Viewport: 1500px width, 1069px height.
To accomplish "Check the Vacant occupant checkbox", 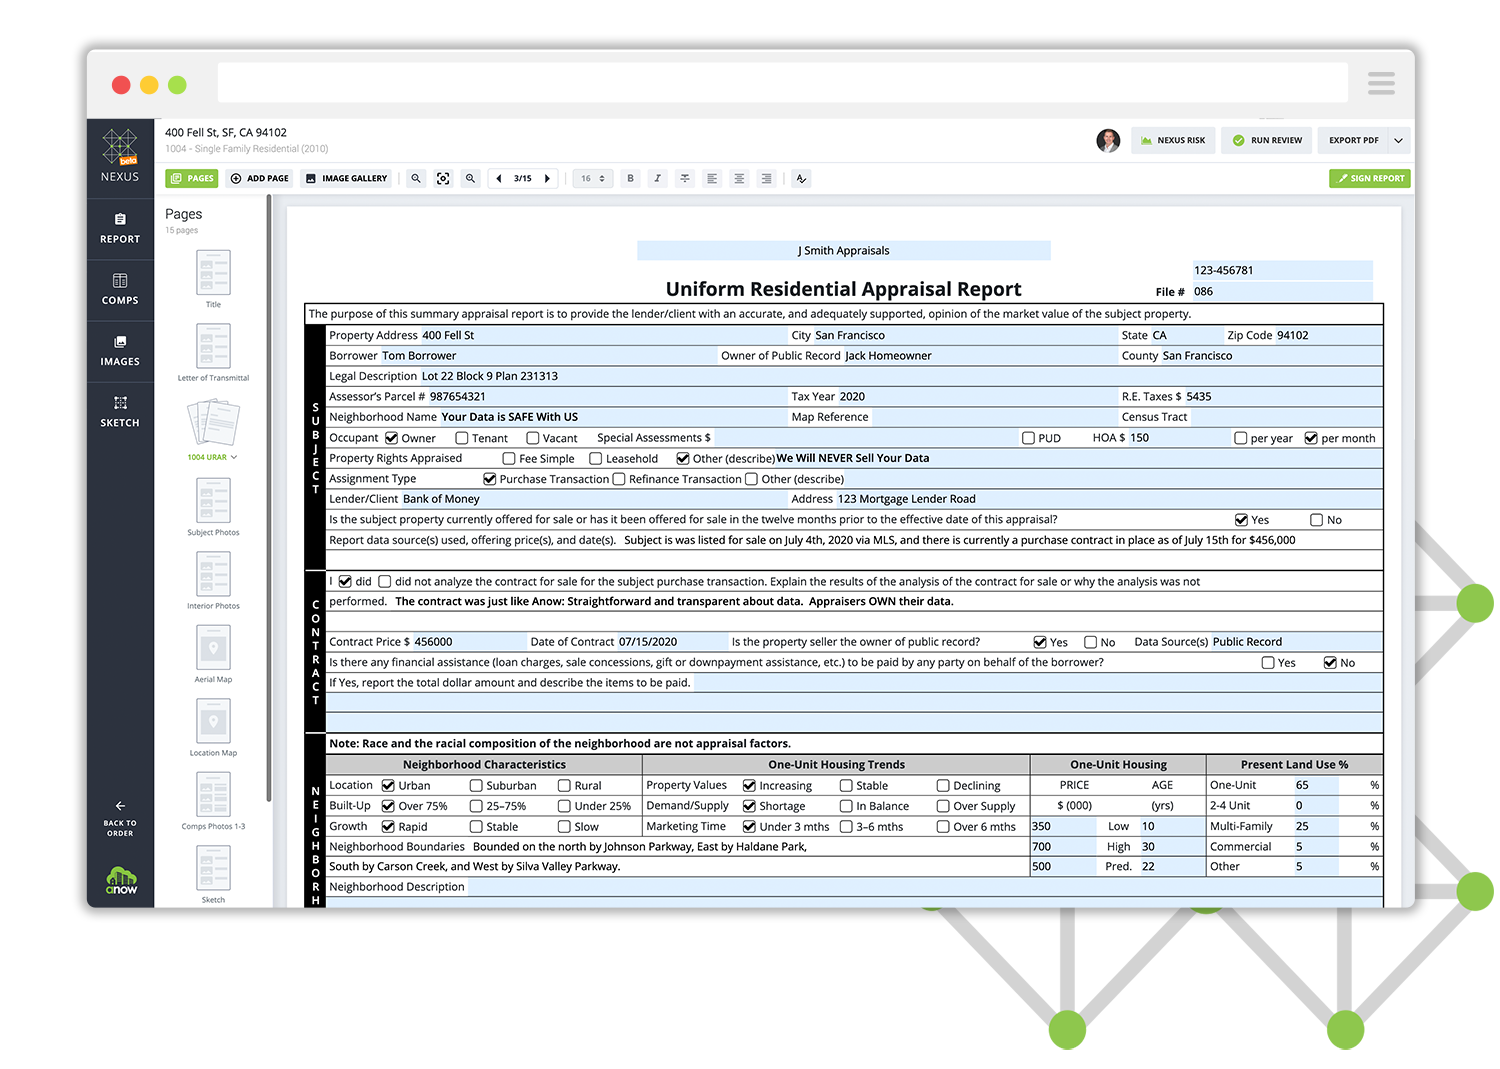I will (x=533, y=438).
